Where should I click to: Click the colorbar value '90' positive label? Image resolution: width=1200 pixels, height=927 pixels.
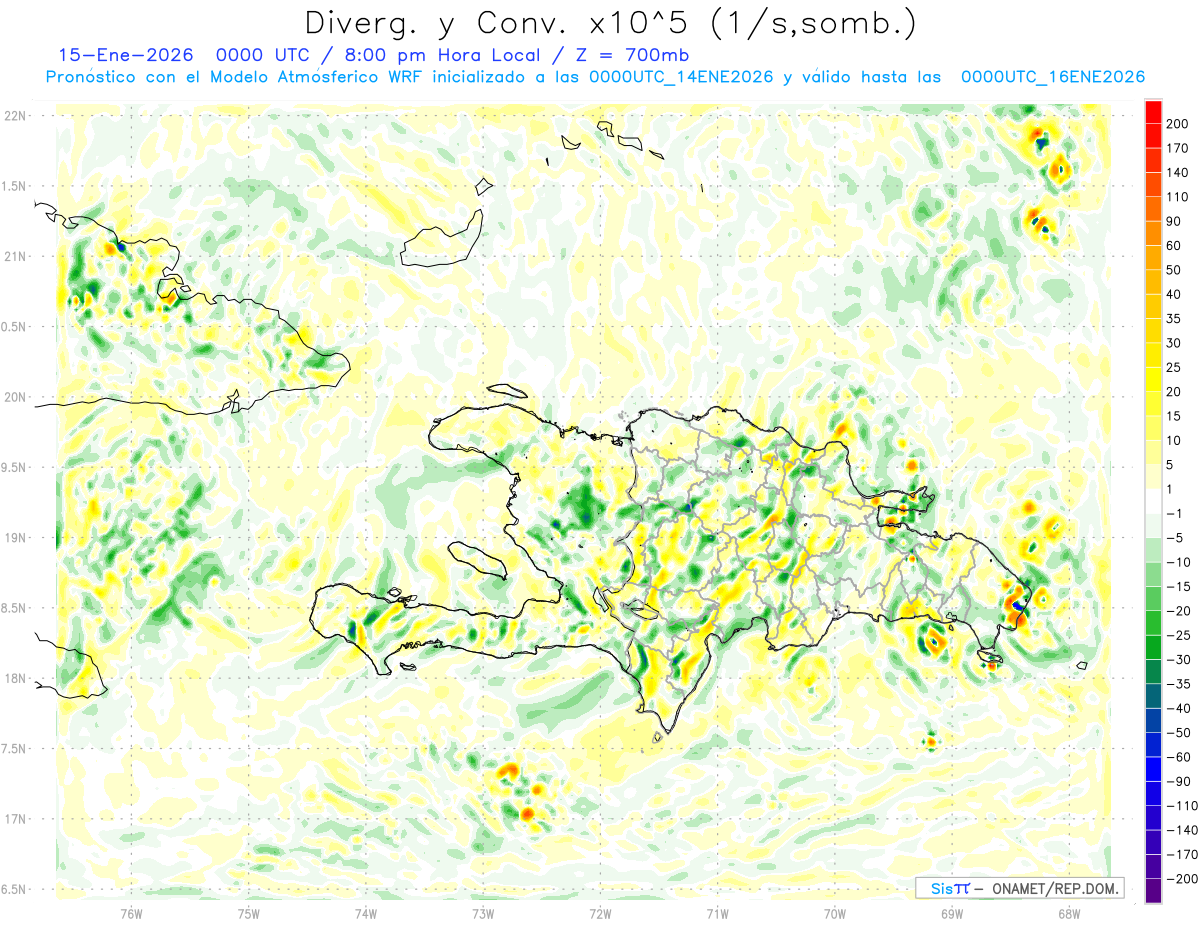tap(1174, 221)
